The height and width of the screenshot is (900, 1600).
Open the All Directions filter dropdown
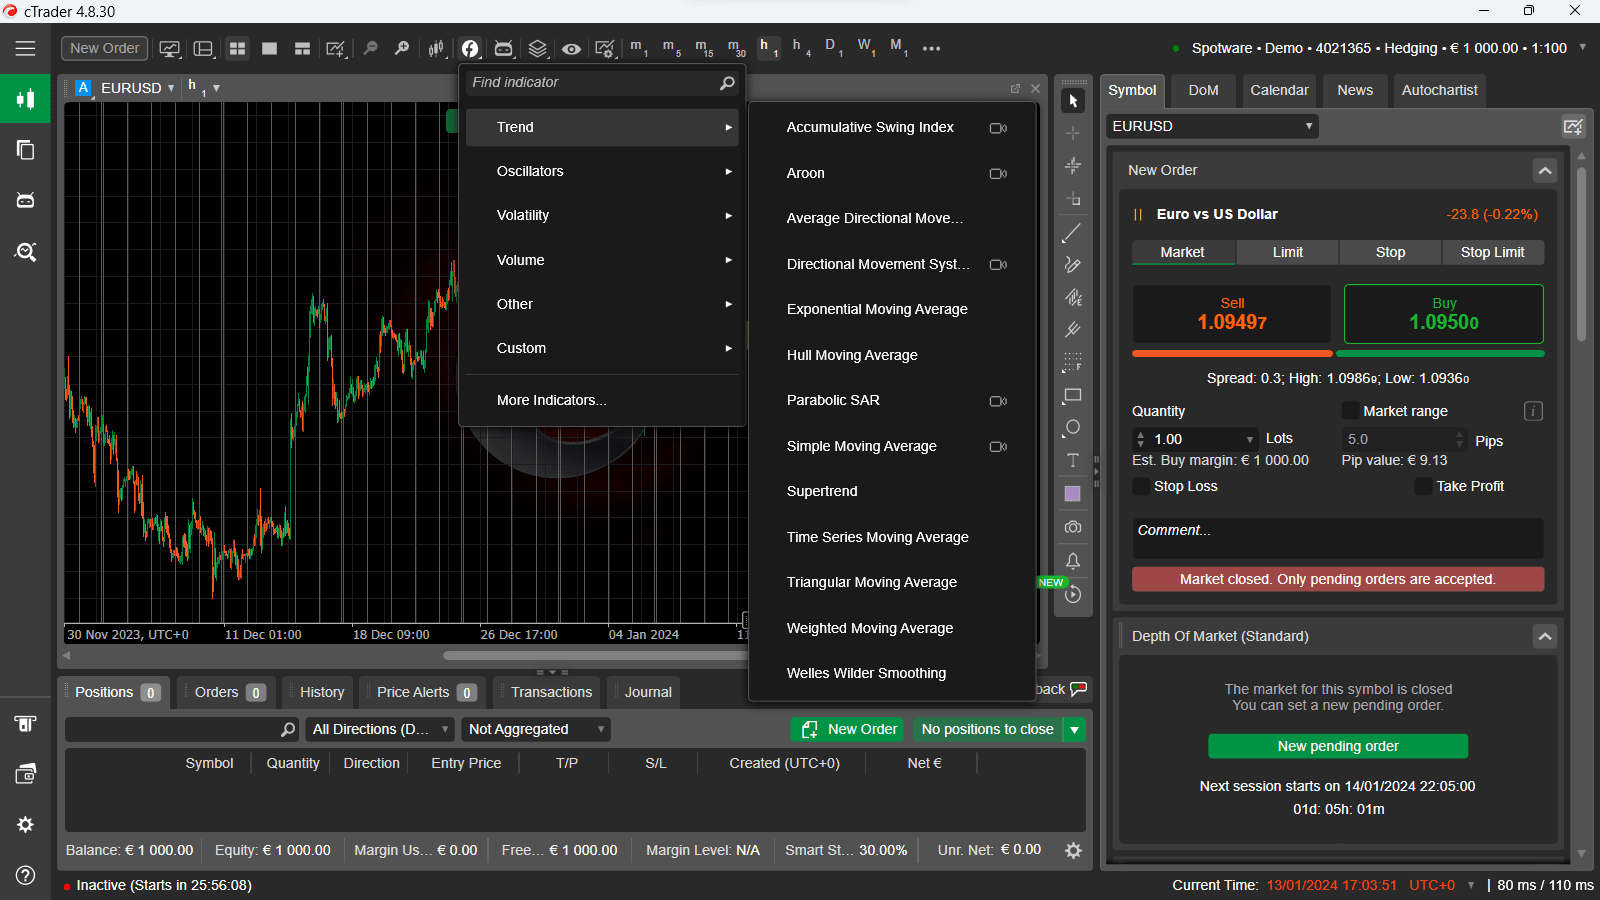379,729
